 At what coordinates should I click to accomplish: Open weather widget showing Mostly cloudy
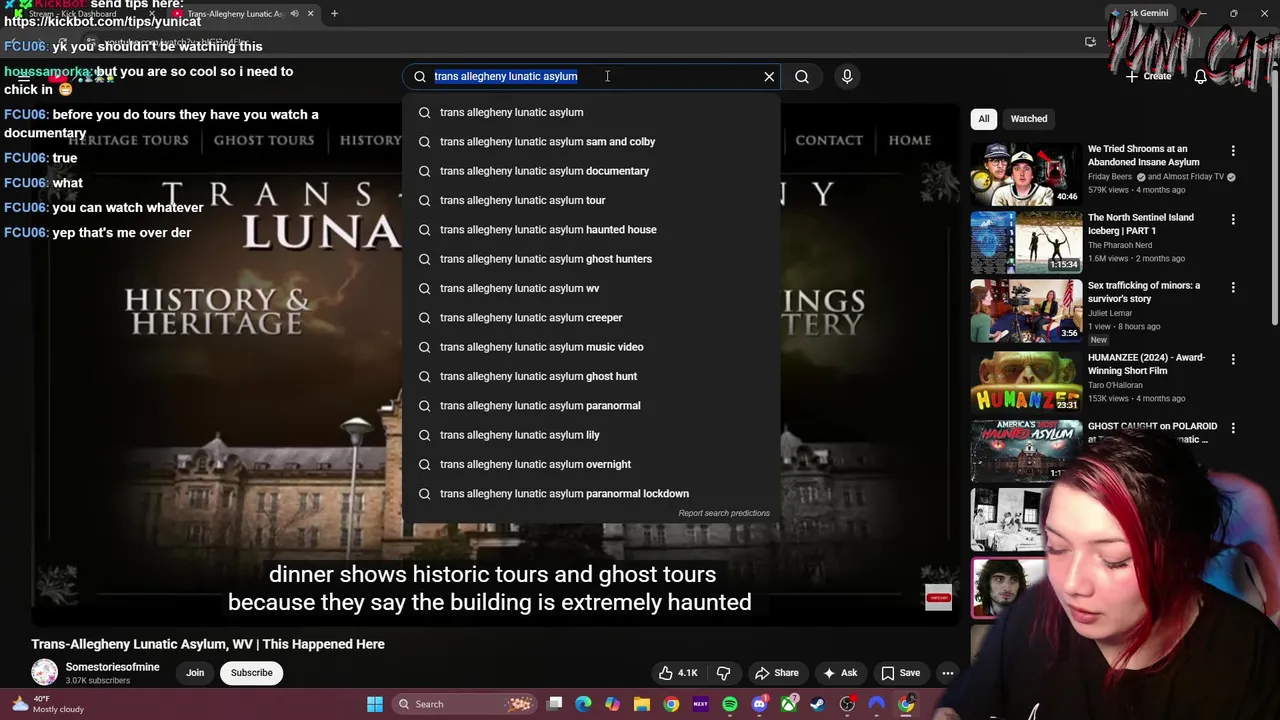pyautogui.click(x=47, y=704)
